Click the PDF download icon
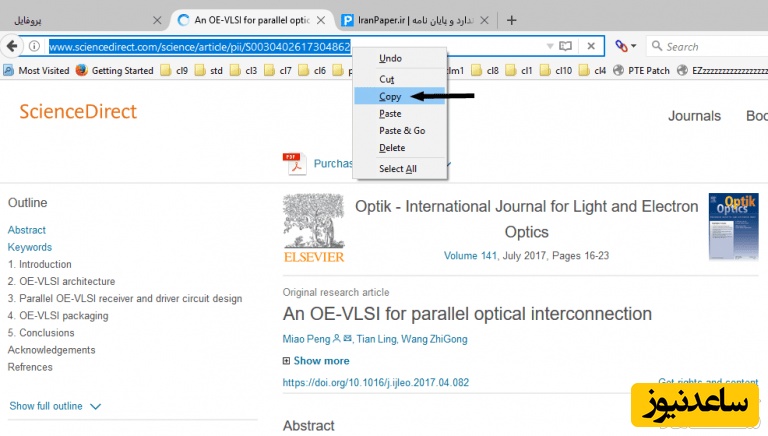This screenshot has height=436, width=768. (x=292, y=164)
